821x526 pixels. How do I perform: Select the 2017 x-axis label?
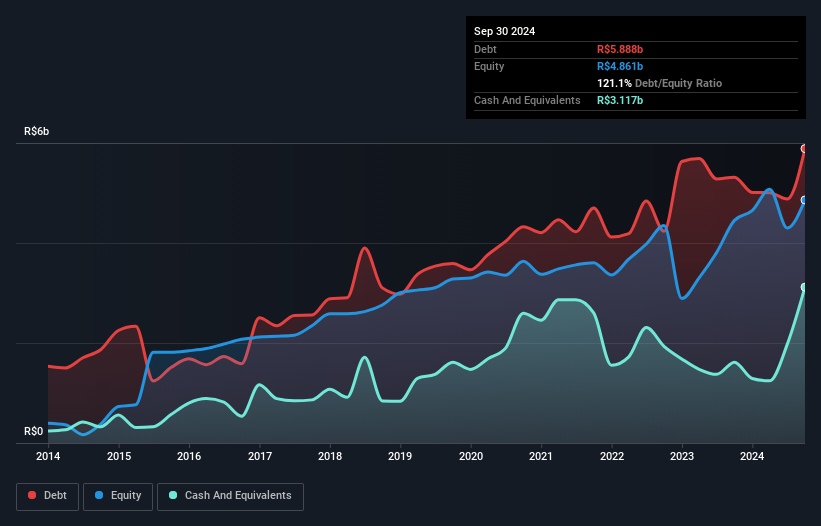pyautogui.click(x=259, y=457)
